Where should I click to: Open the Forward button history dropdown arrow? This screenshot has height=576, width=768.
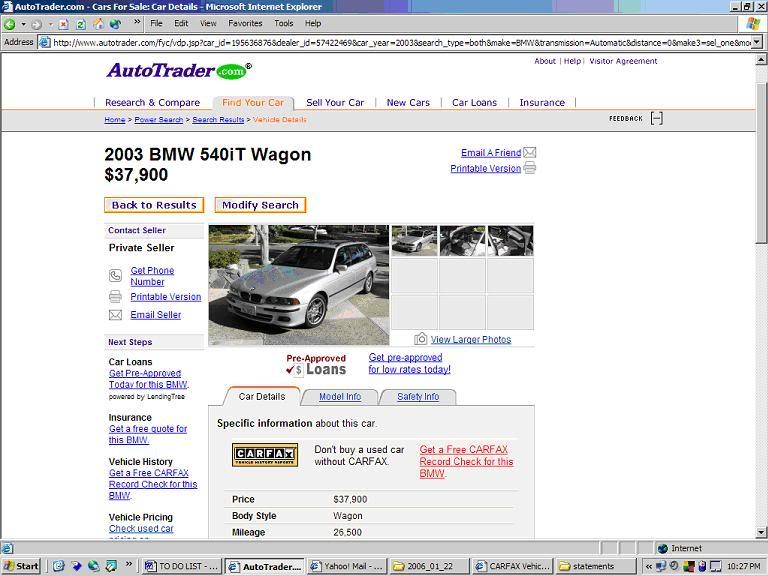click(50, 24)
